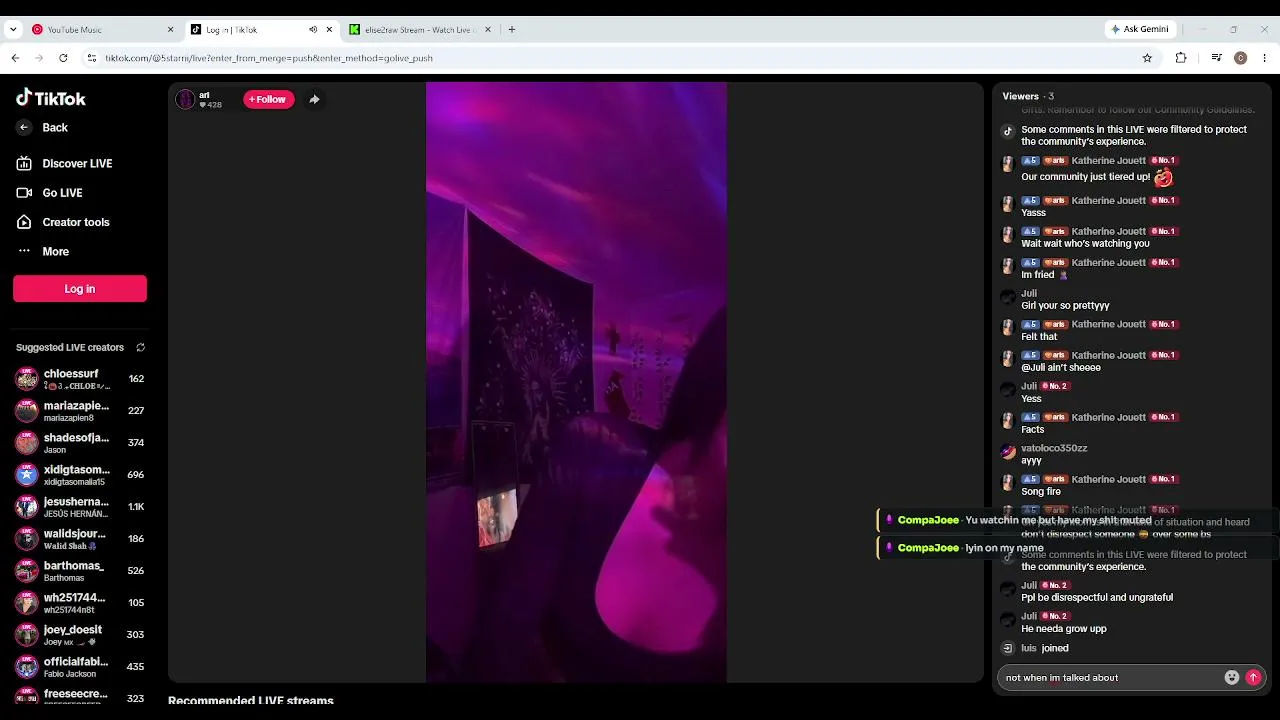Open Discover LIVE from the sidebar
This screenshot has width=1280, height=720.
(77, 164)
